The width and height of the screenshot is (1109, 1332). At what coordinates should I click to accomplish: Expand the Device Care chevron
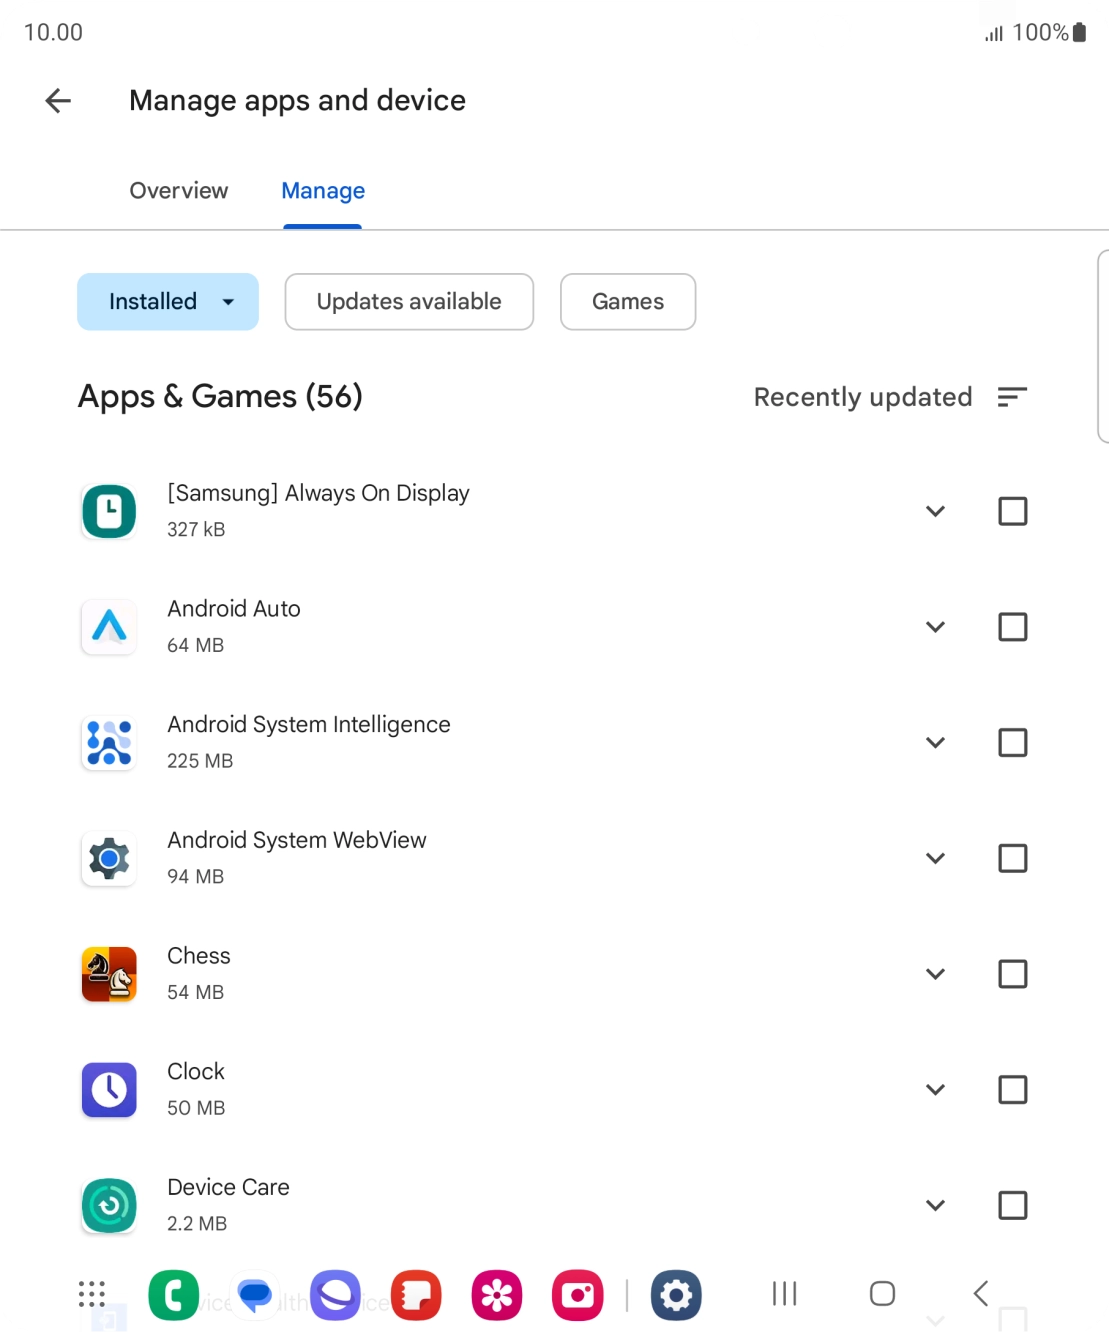[x=935, y=1205]
